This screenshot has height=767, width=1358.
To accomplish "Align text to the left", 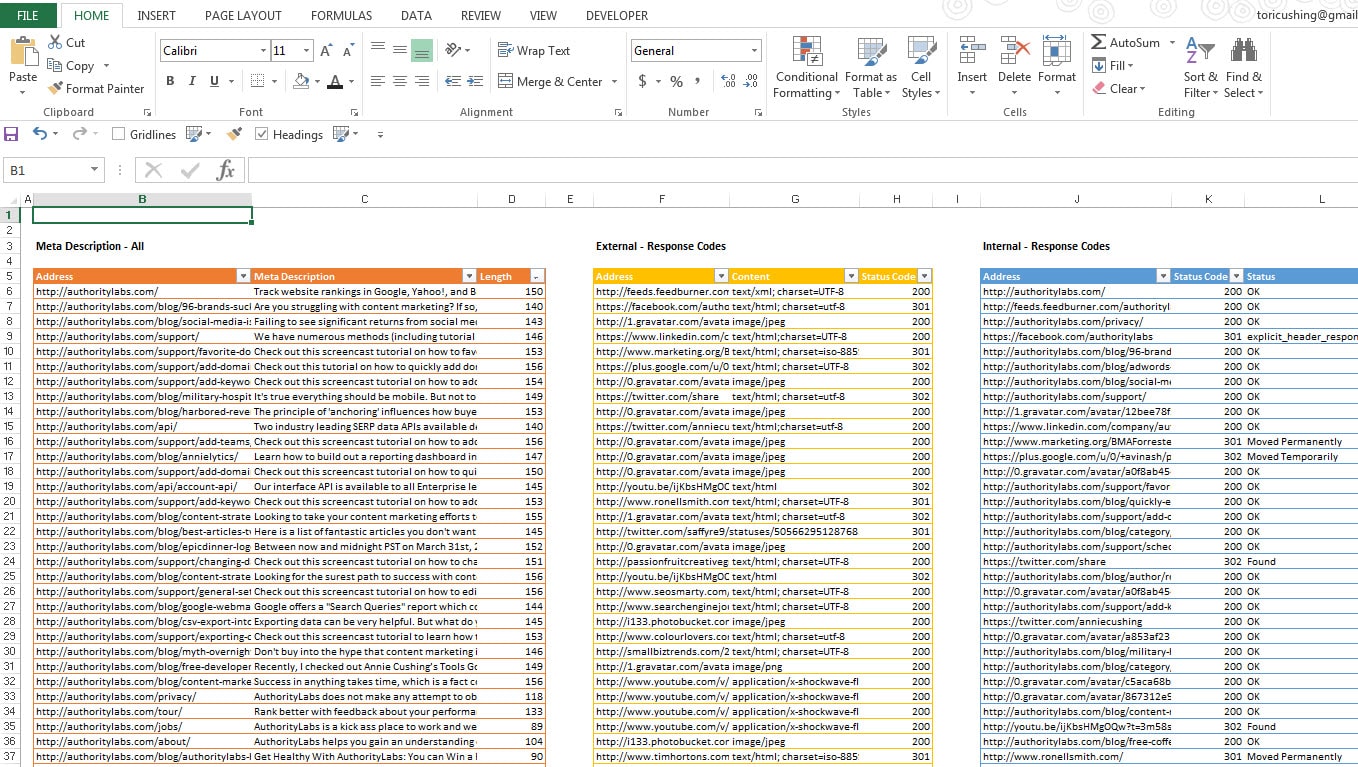I will 378,81.
